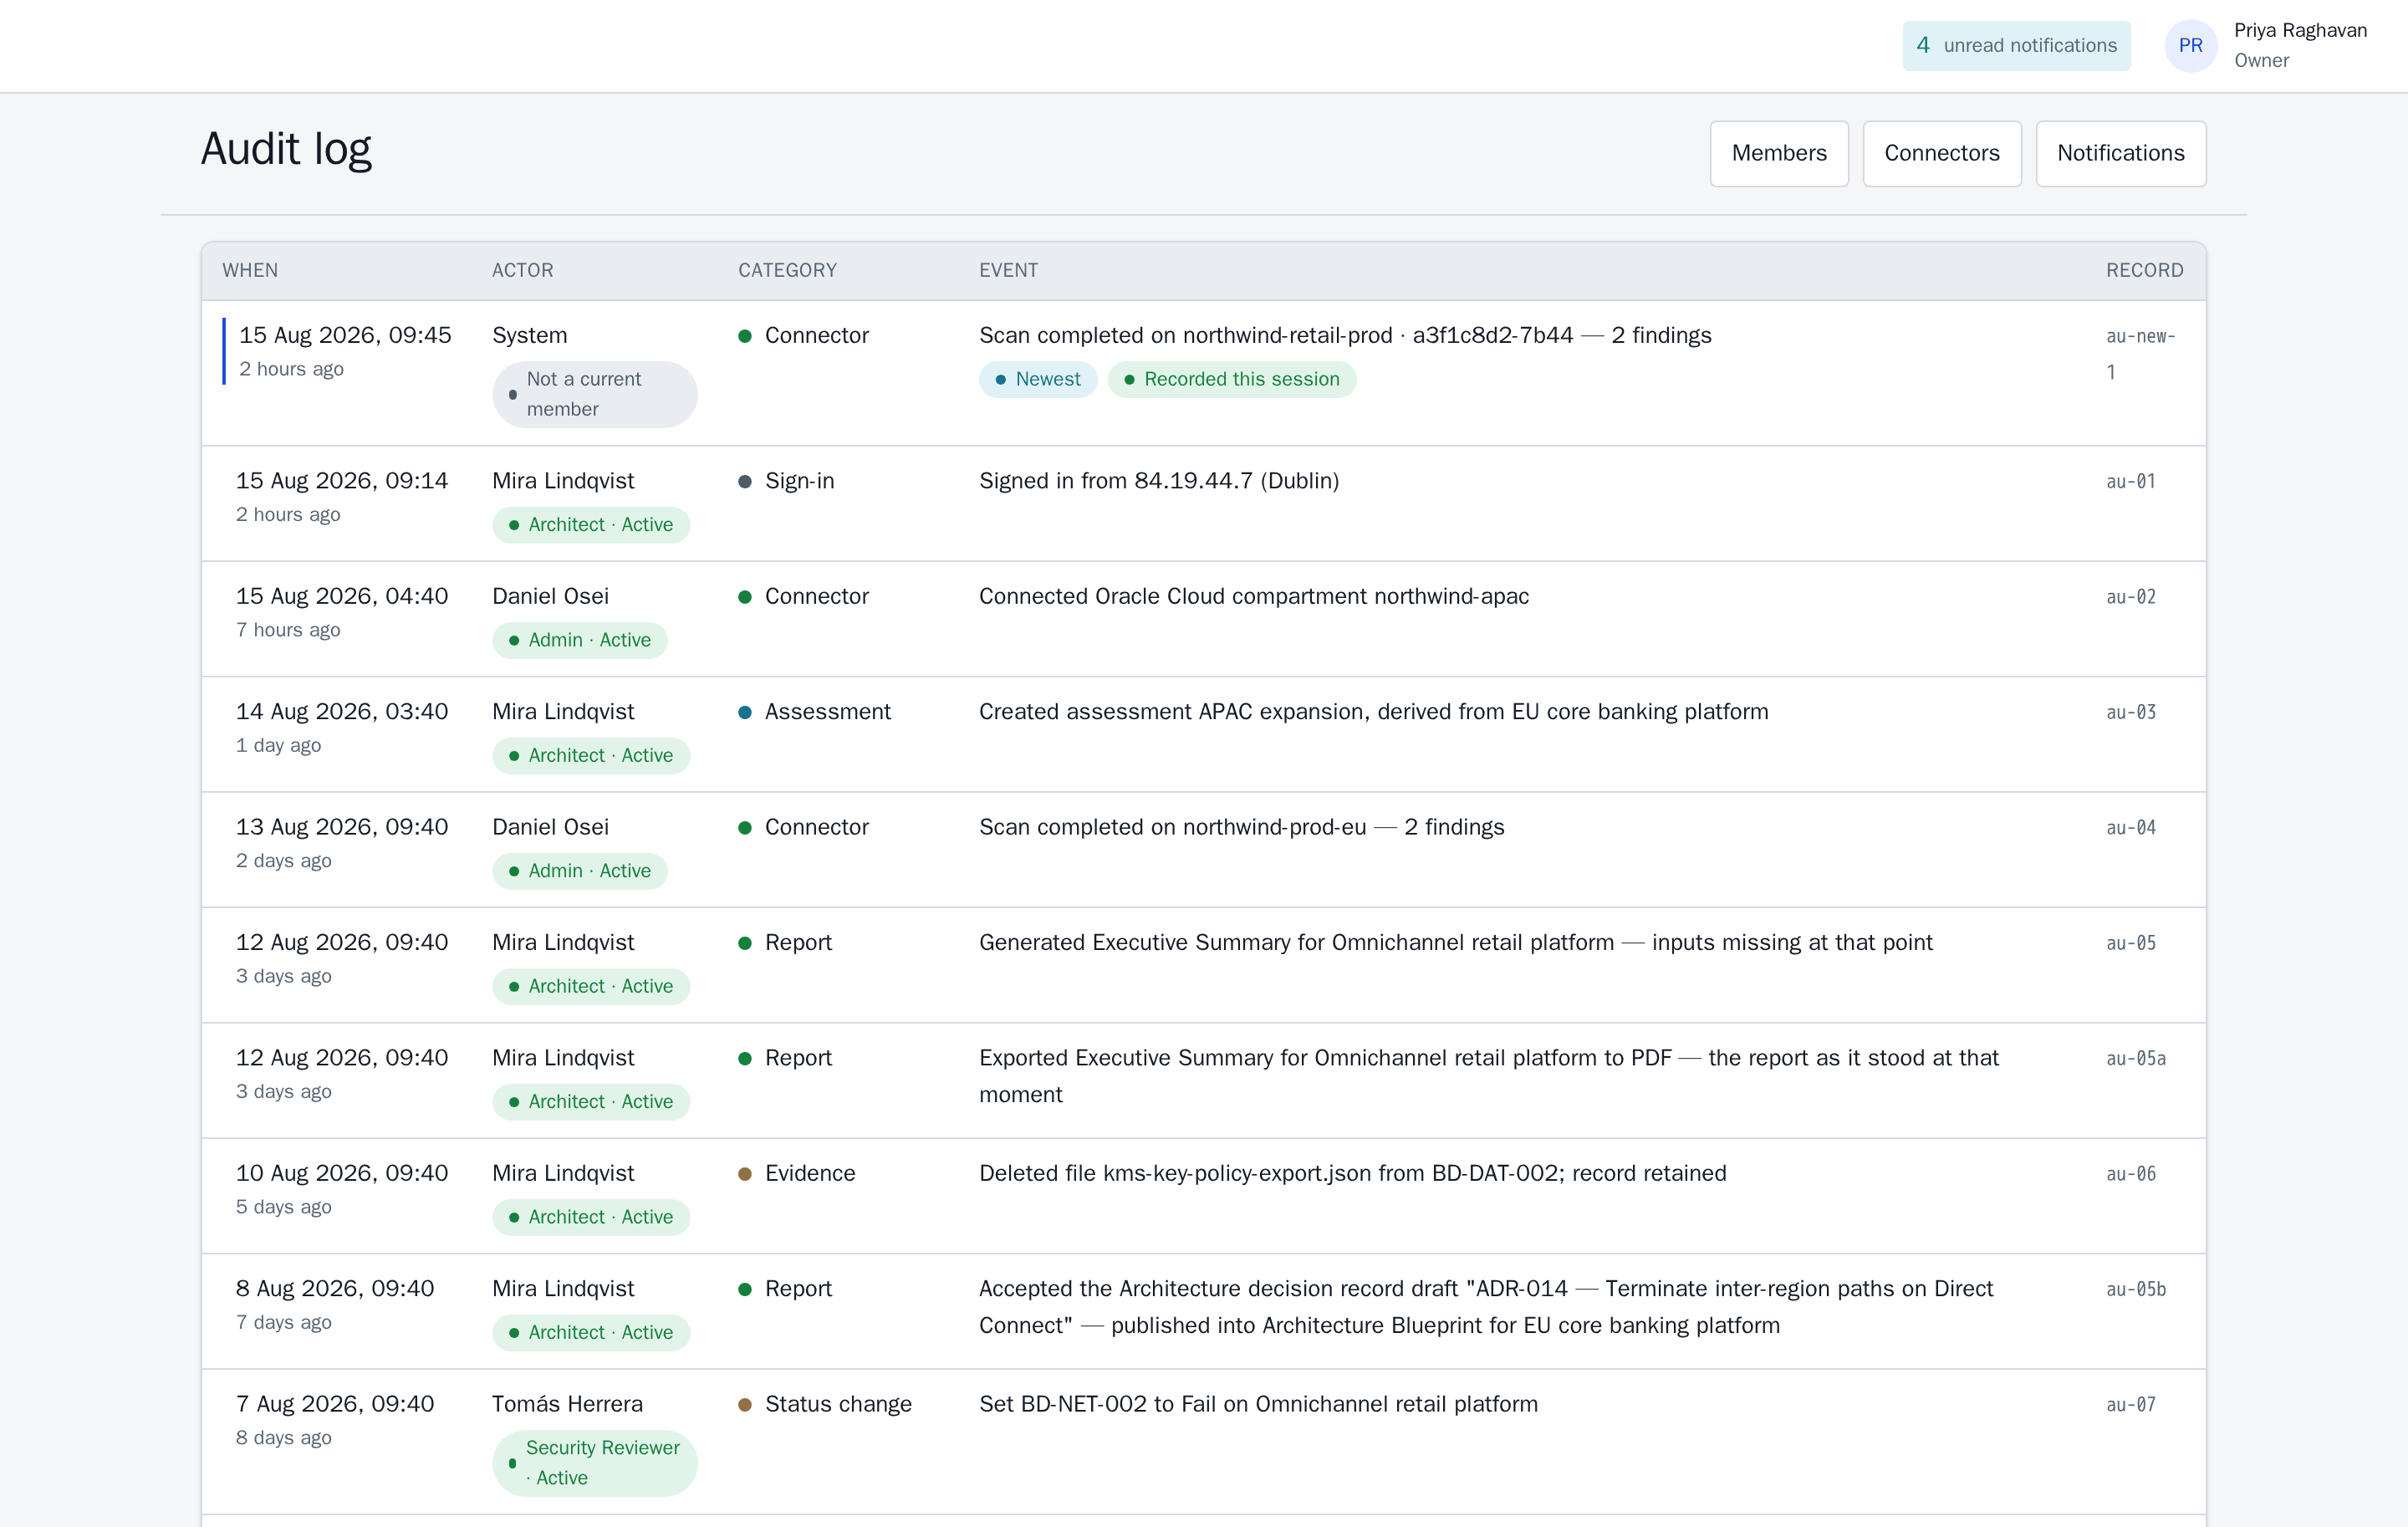This screenshot has height=1527, width=2408.
Task: Click the Assessment category label
Action: [x=827, y=712]
